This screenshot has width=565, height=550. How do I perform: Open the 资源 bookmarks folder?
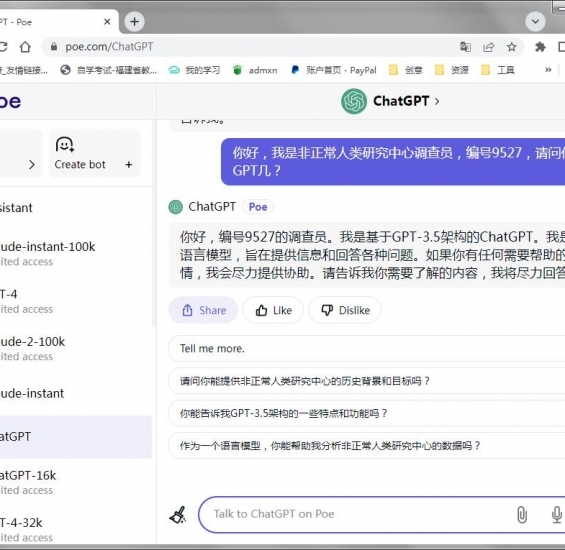452,70
